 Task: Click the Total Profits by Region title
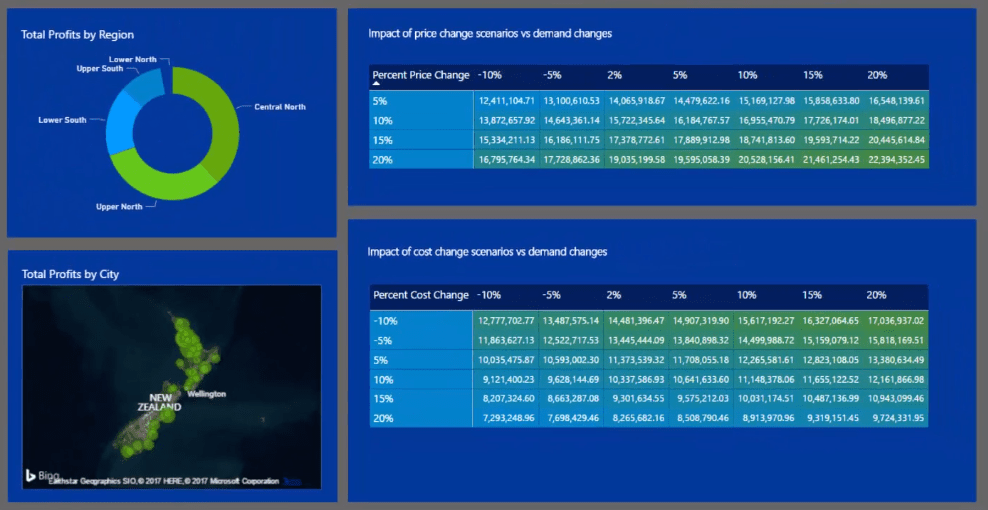pyautogui.click(x=78, y=35)
